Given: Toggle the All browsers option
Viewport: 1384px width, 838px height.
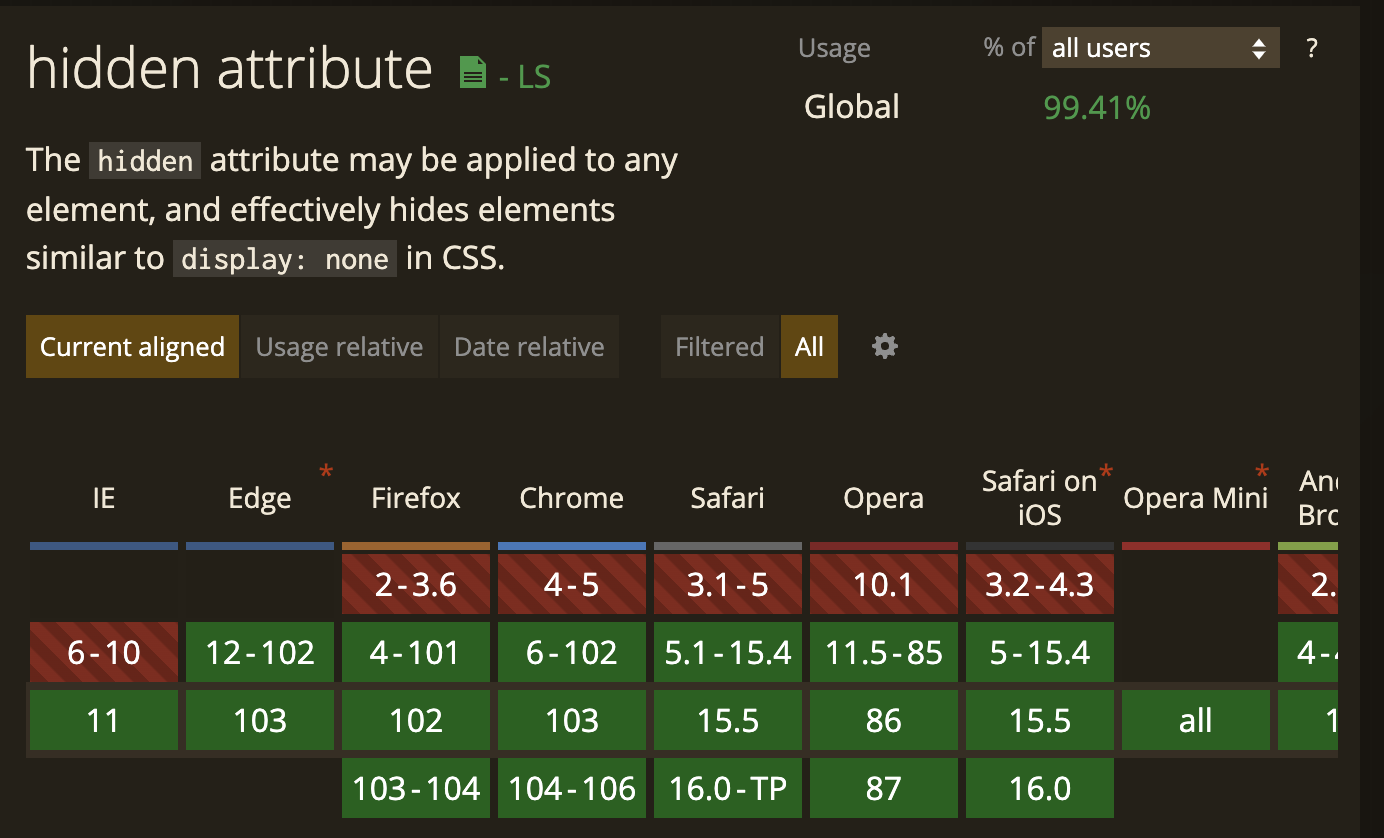Looking at the screenshot, I should [x=809, y=347].
